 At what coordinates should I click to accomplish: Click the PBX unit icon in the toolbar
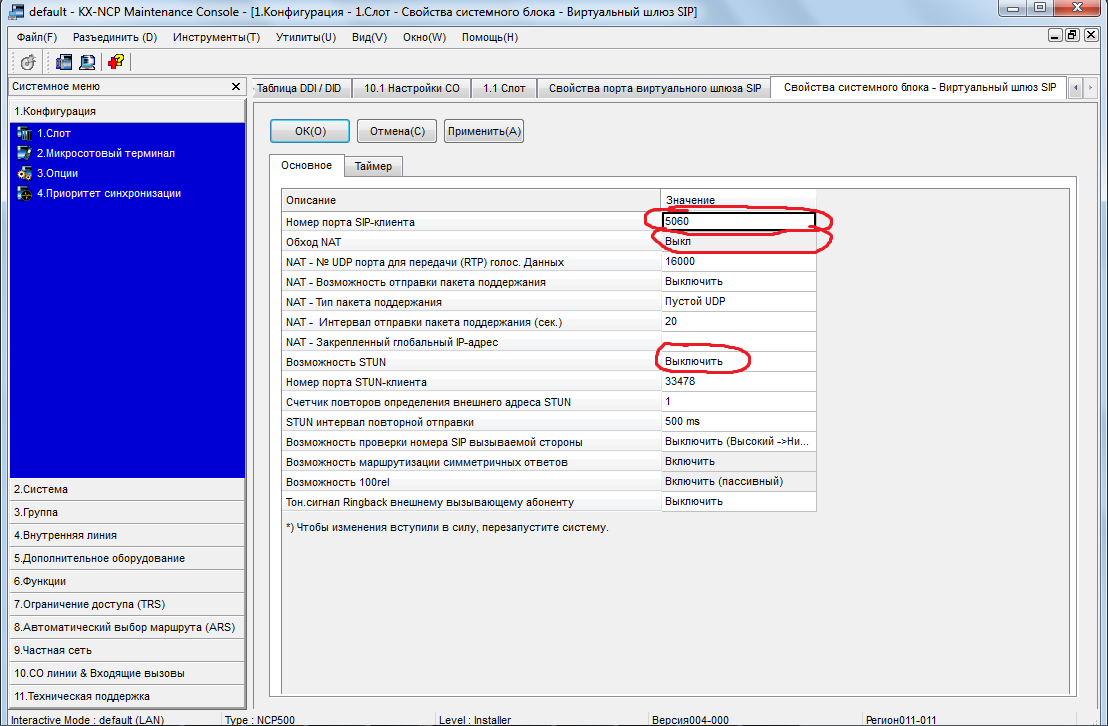65,62
